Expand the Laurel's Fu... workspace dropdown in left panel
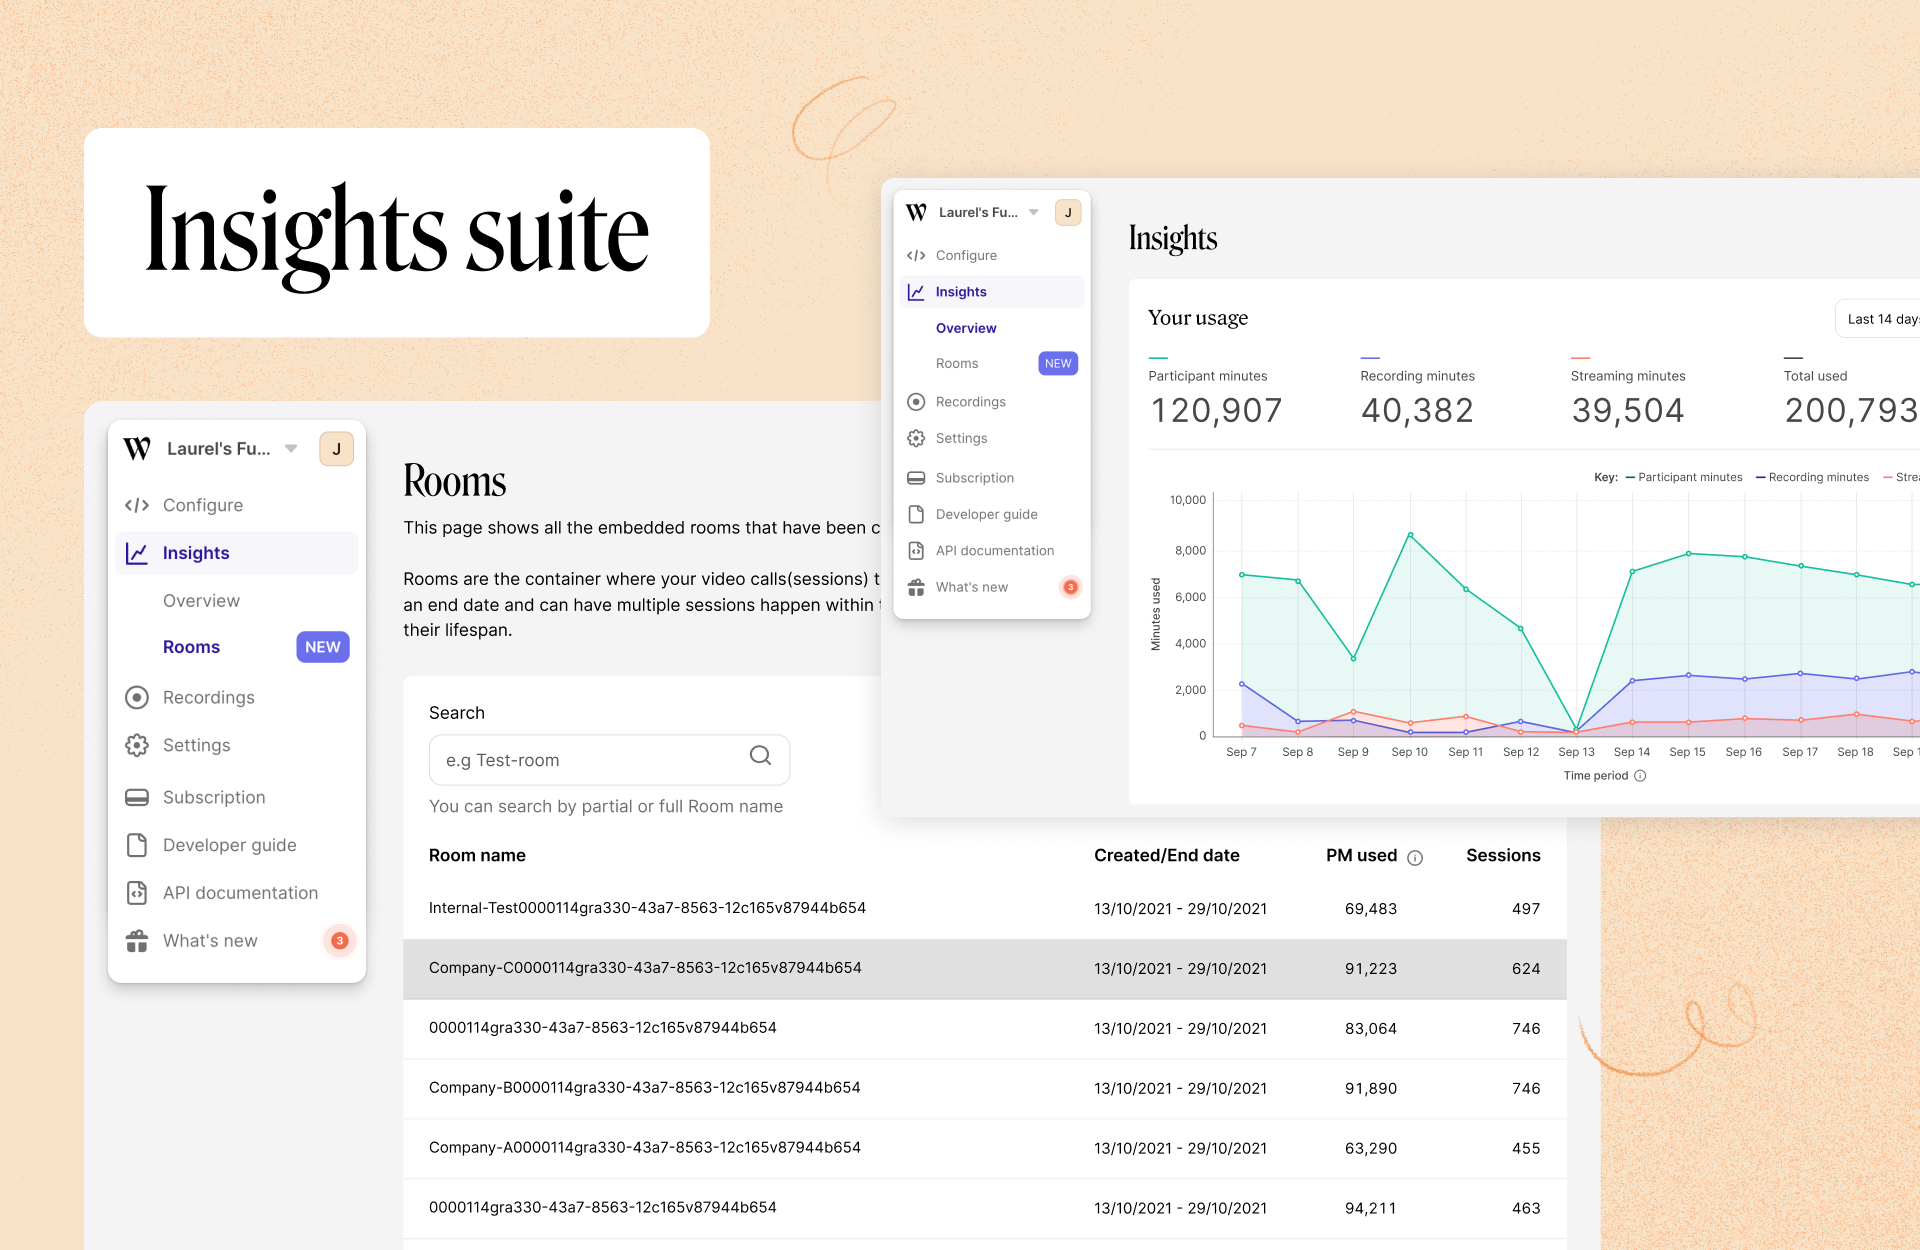This screenshot has height=1250, width=1920. [x=291, y=448]
